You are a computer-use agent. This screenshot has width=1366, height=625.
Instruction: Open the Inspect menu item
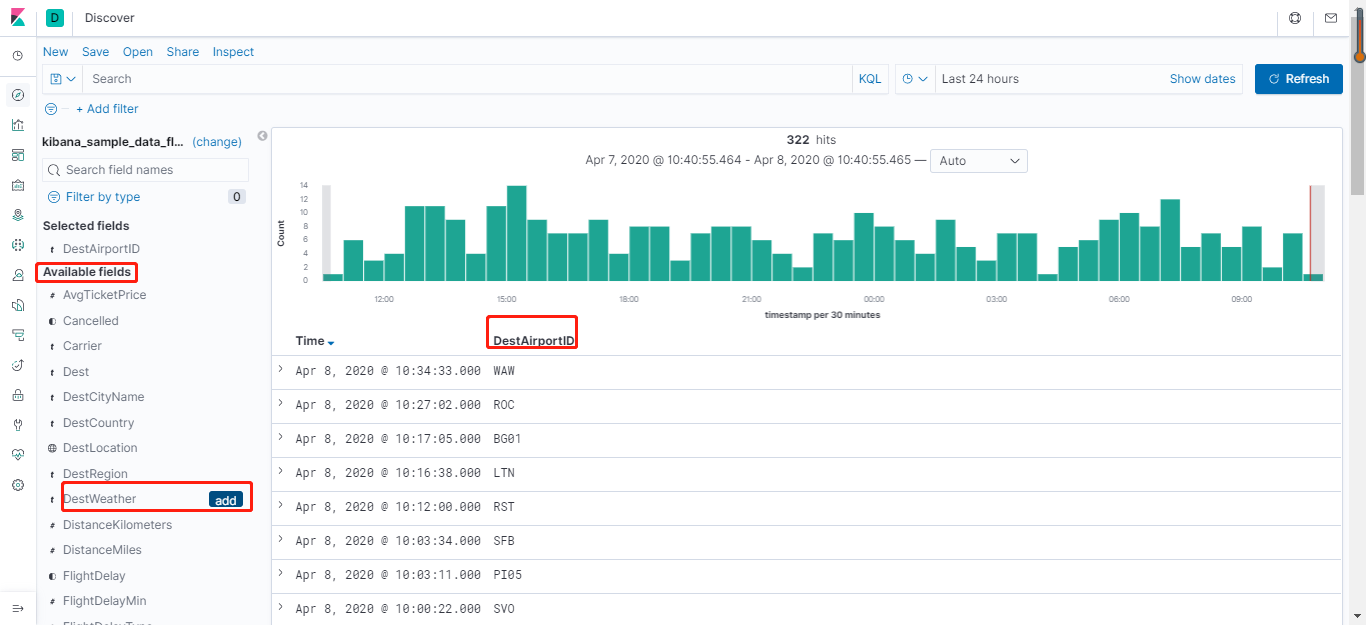233,51
